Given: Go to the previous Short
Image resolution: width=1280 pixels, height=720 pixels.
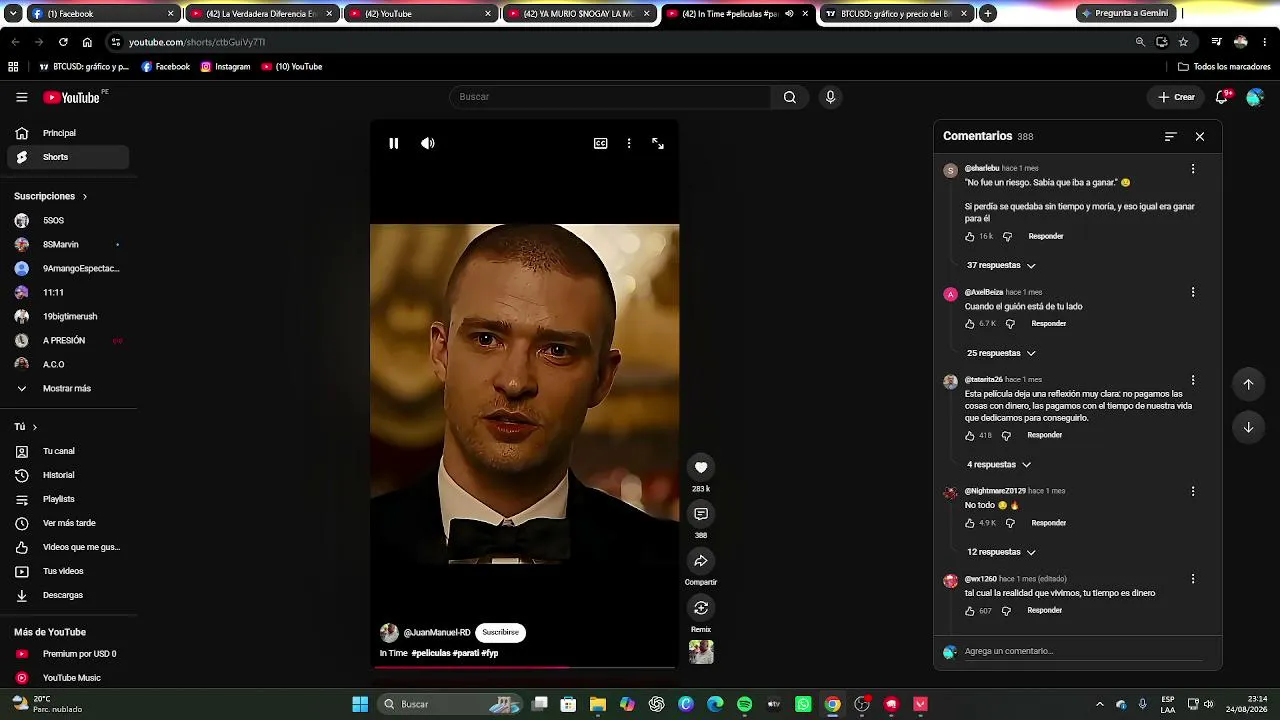Looking at the screenshot, I should 1248,384.
